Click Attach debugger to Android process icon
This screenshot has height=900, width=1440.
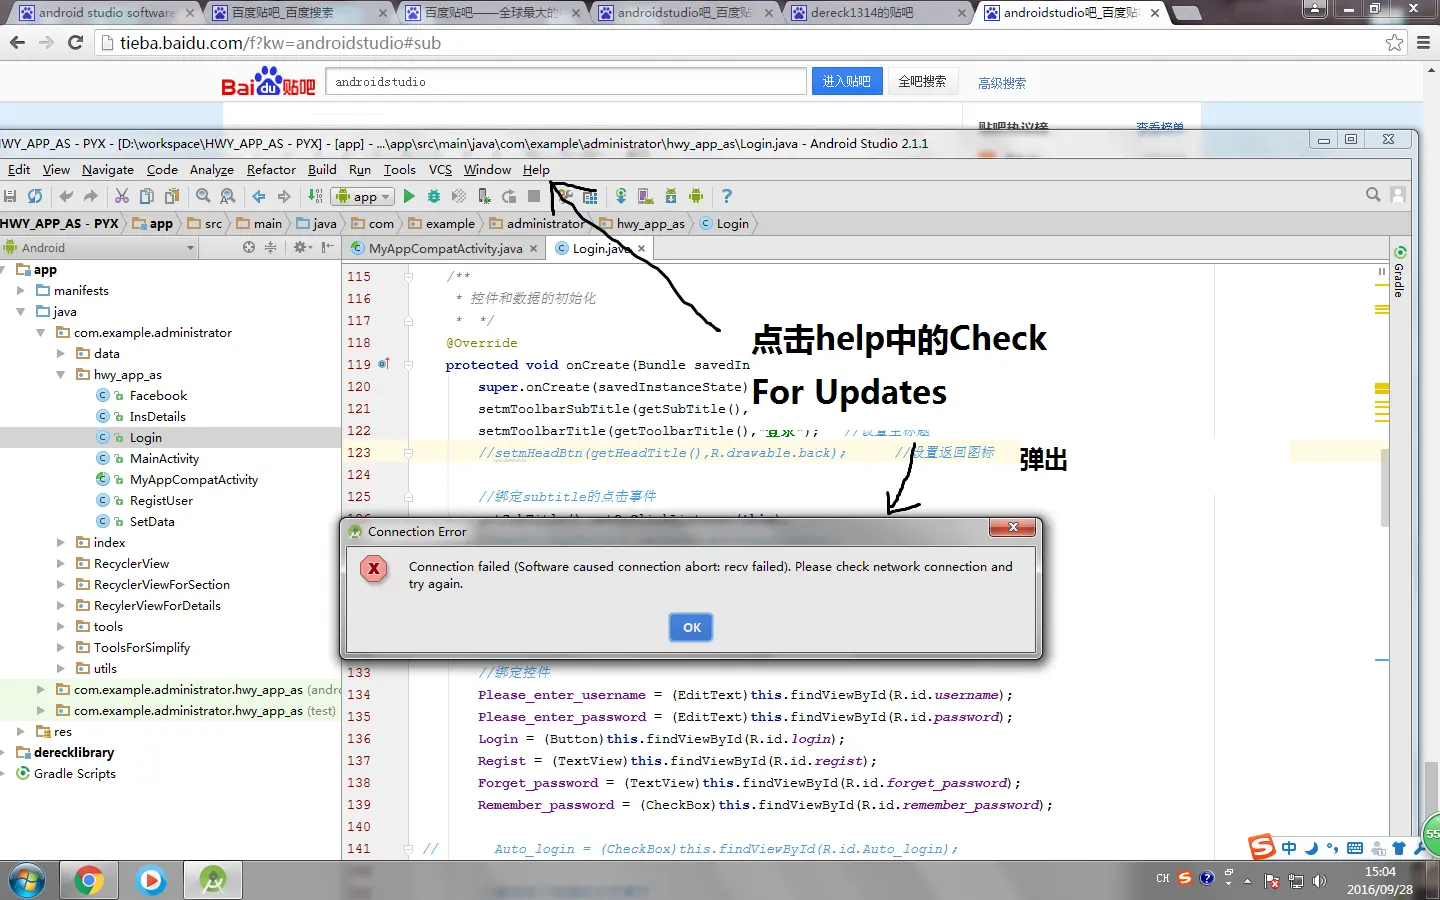(484, 196)
